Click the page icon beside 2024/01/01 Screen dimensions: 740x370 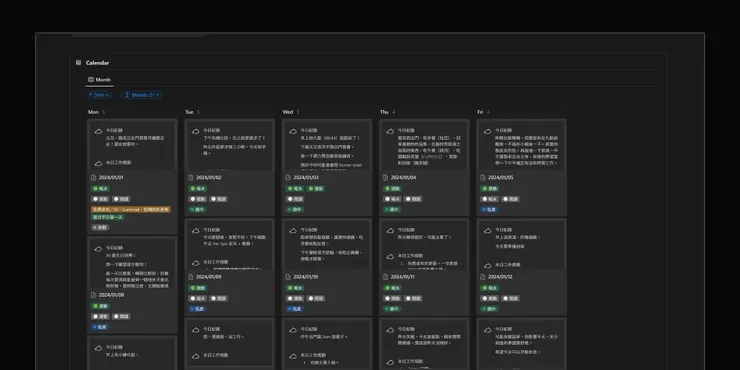[x=93, y=177]
